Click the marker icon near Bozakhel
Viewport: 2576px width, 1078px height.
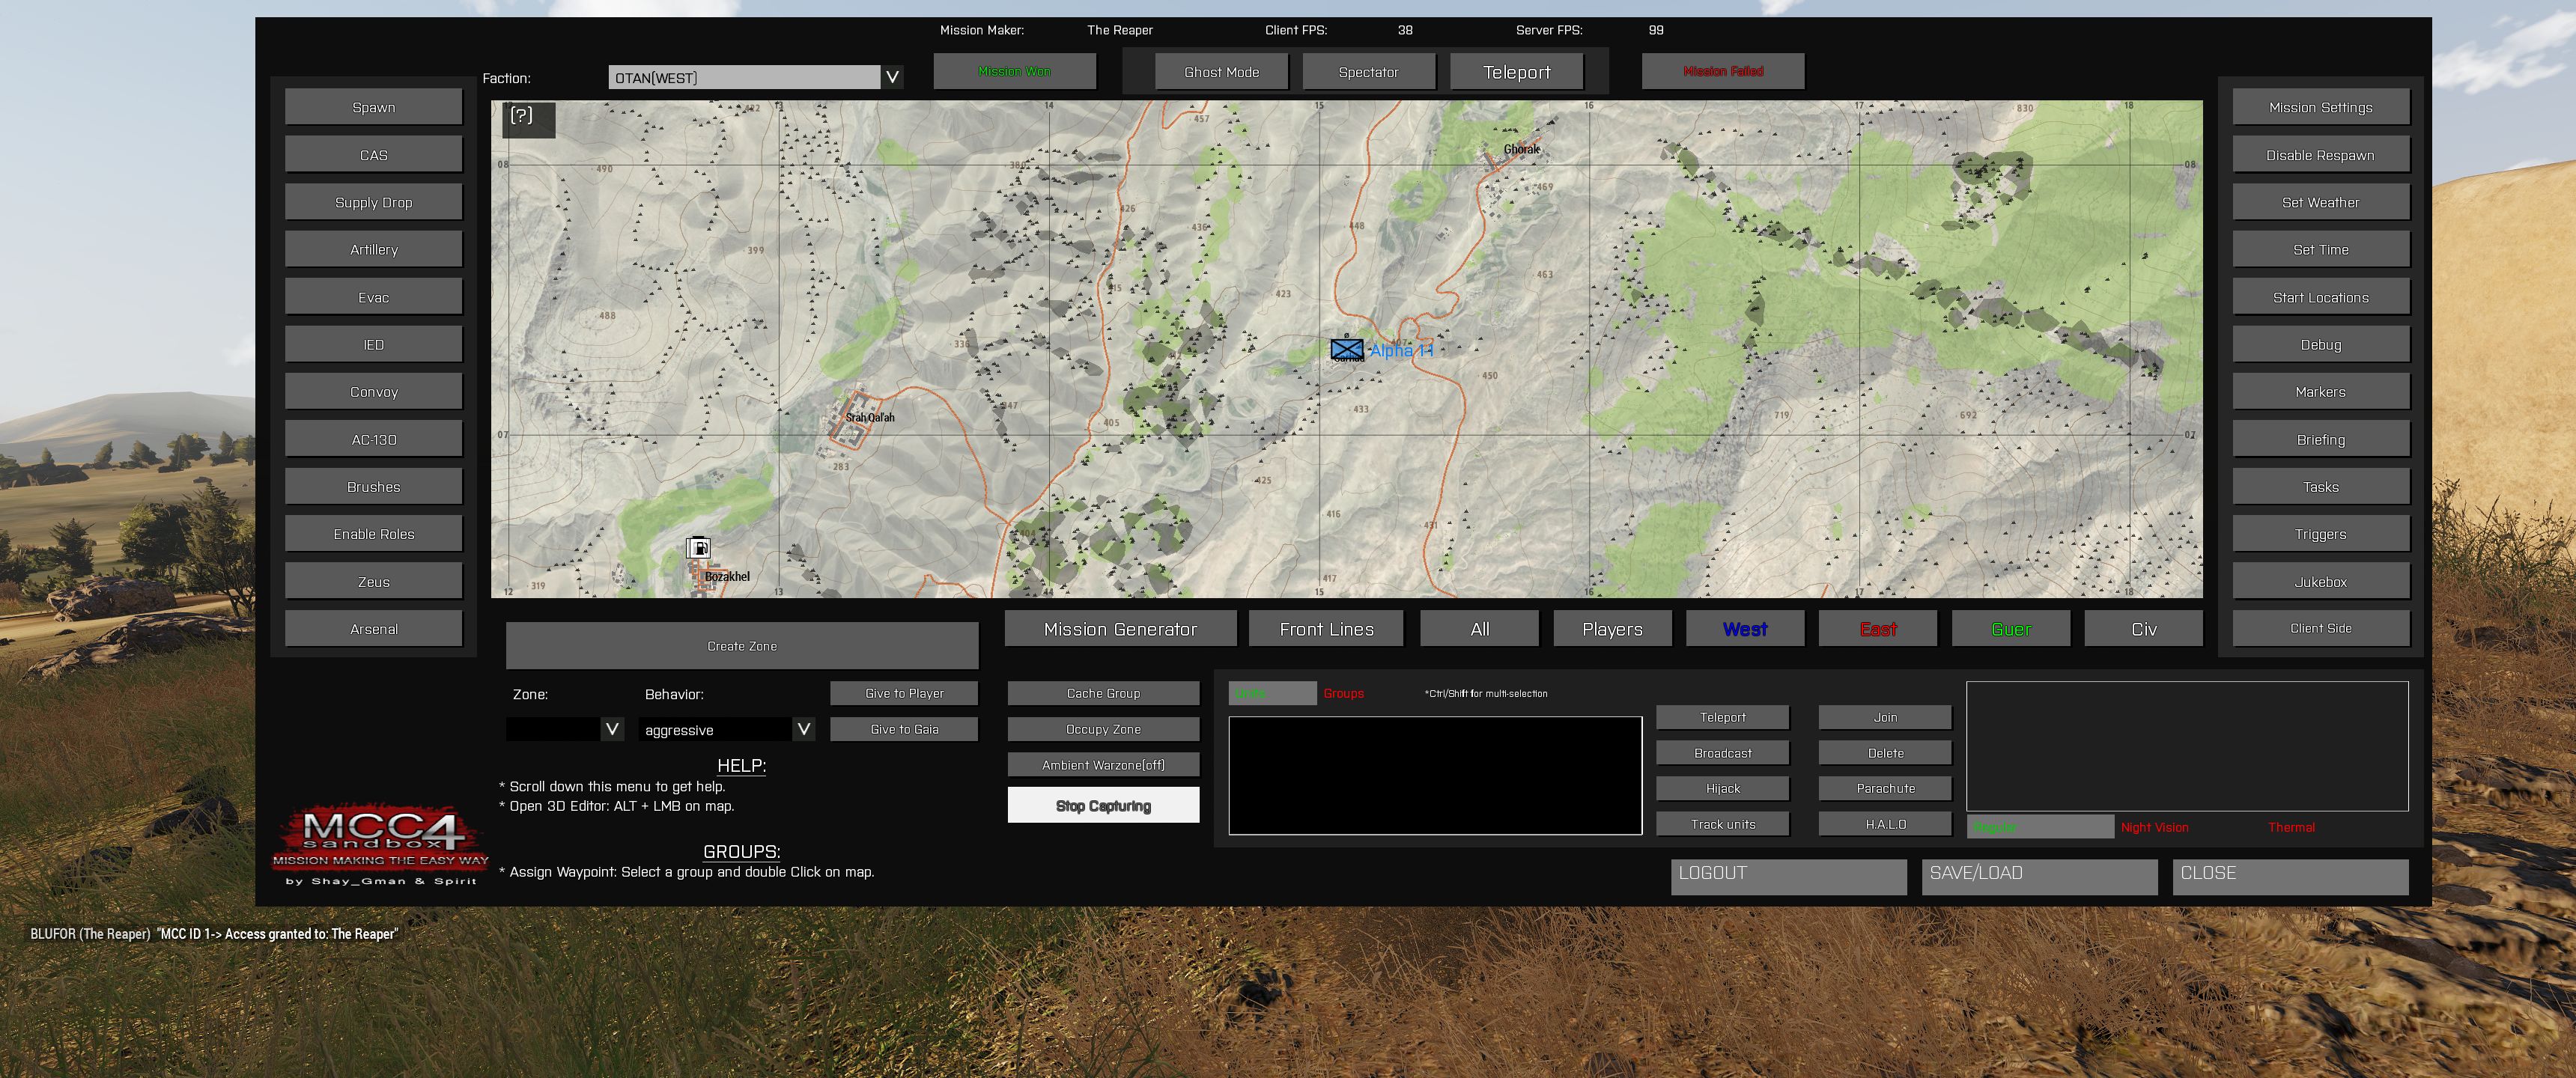pos(698,547)
